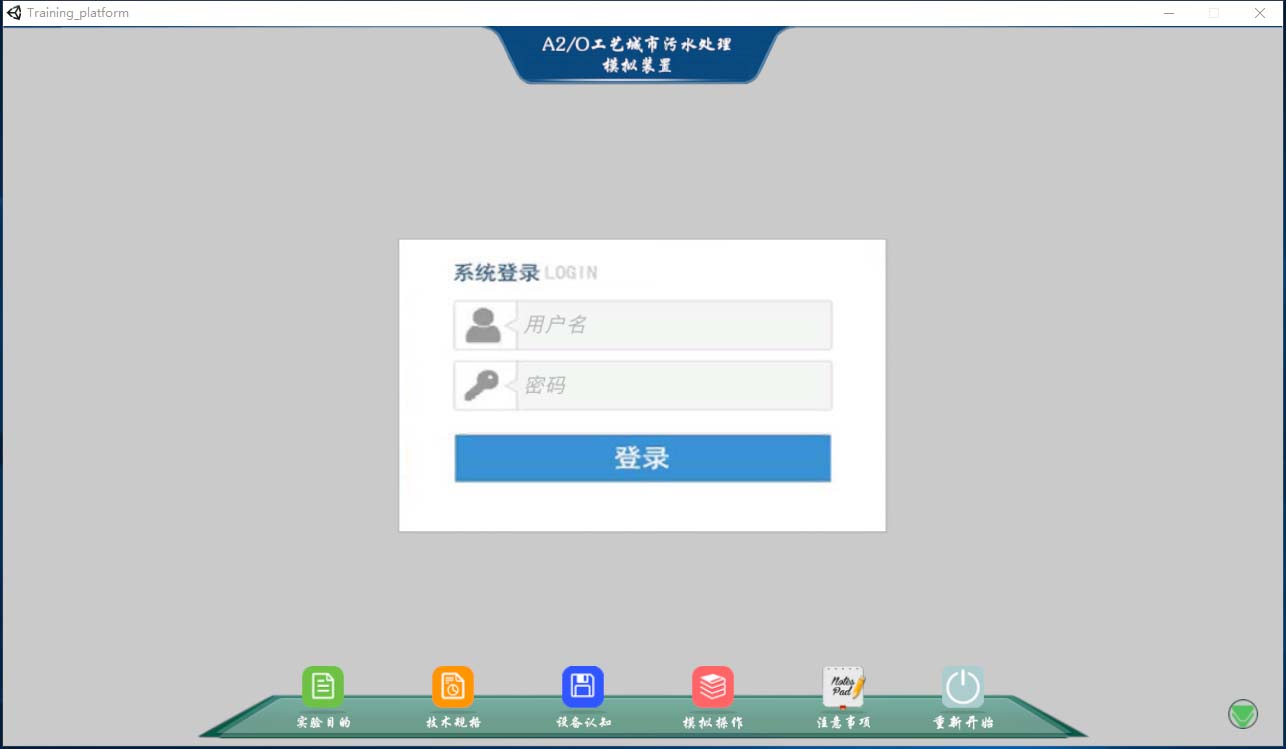The height and width of the screenshot is (749, 1286).
Task: Click inside the 用户名 username field
Action: point(672,324)
